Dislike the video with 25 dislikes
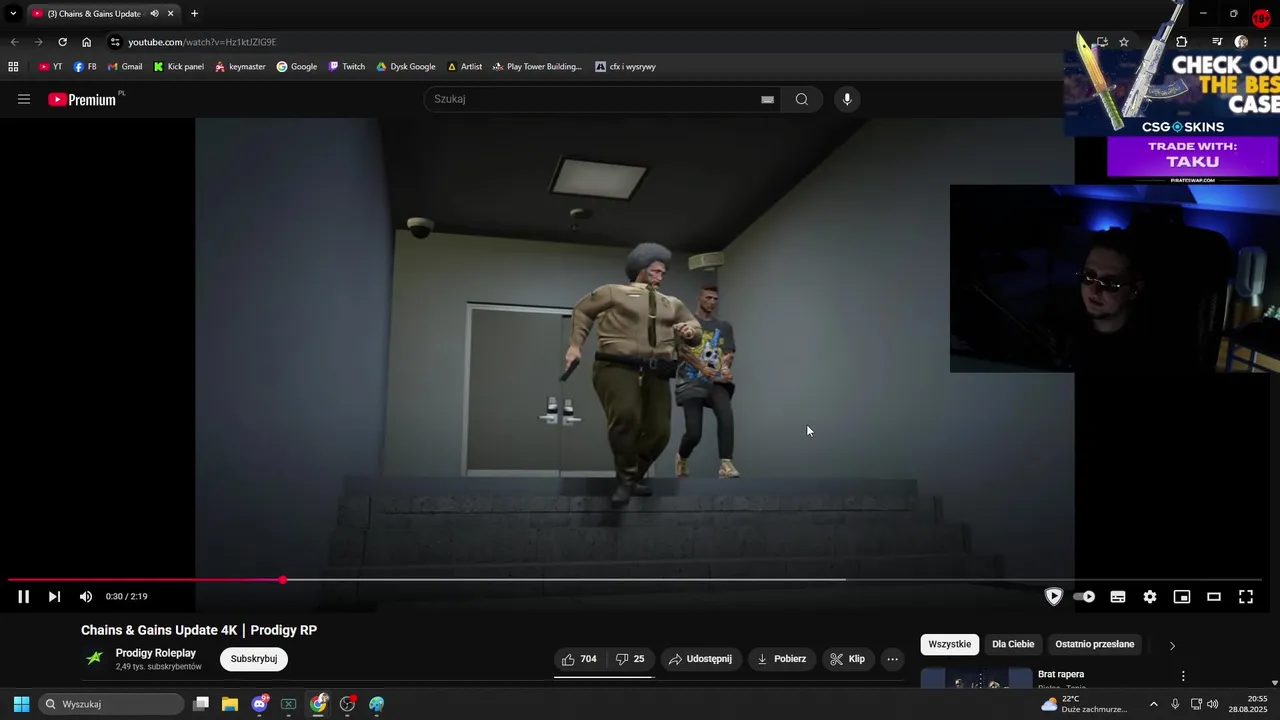1280x720 pixels. pos(630,659)
